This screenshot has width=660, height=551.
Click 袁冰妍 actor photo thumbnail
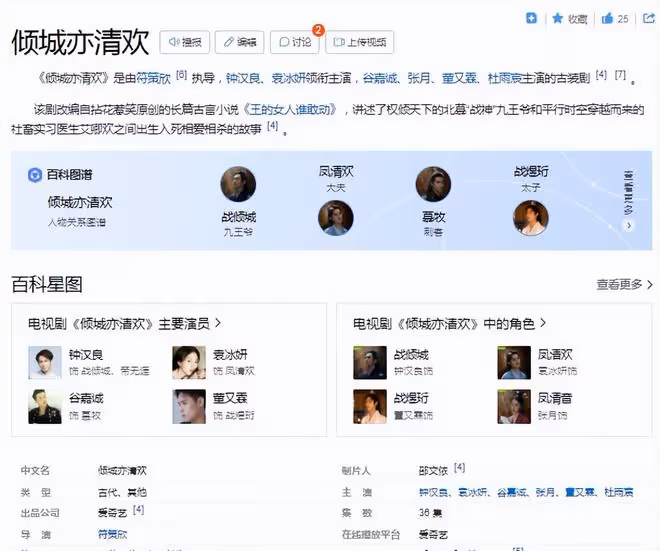click(x=189, y=363)
